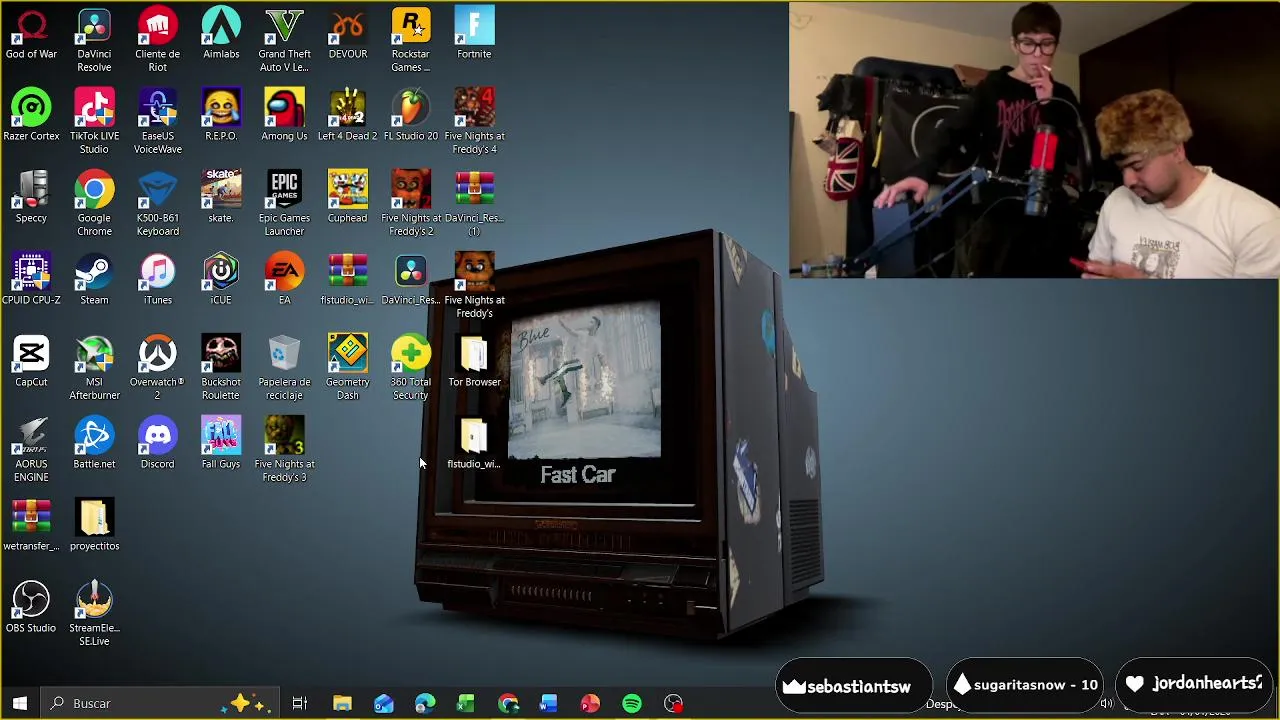Open the Papelera de reciclaje bin
The width and height of the screenshot is (1280, 720).
click(284, 368)
